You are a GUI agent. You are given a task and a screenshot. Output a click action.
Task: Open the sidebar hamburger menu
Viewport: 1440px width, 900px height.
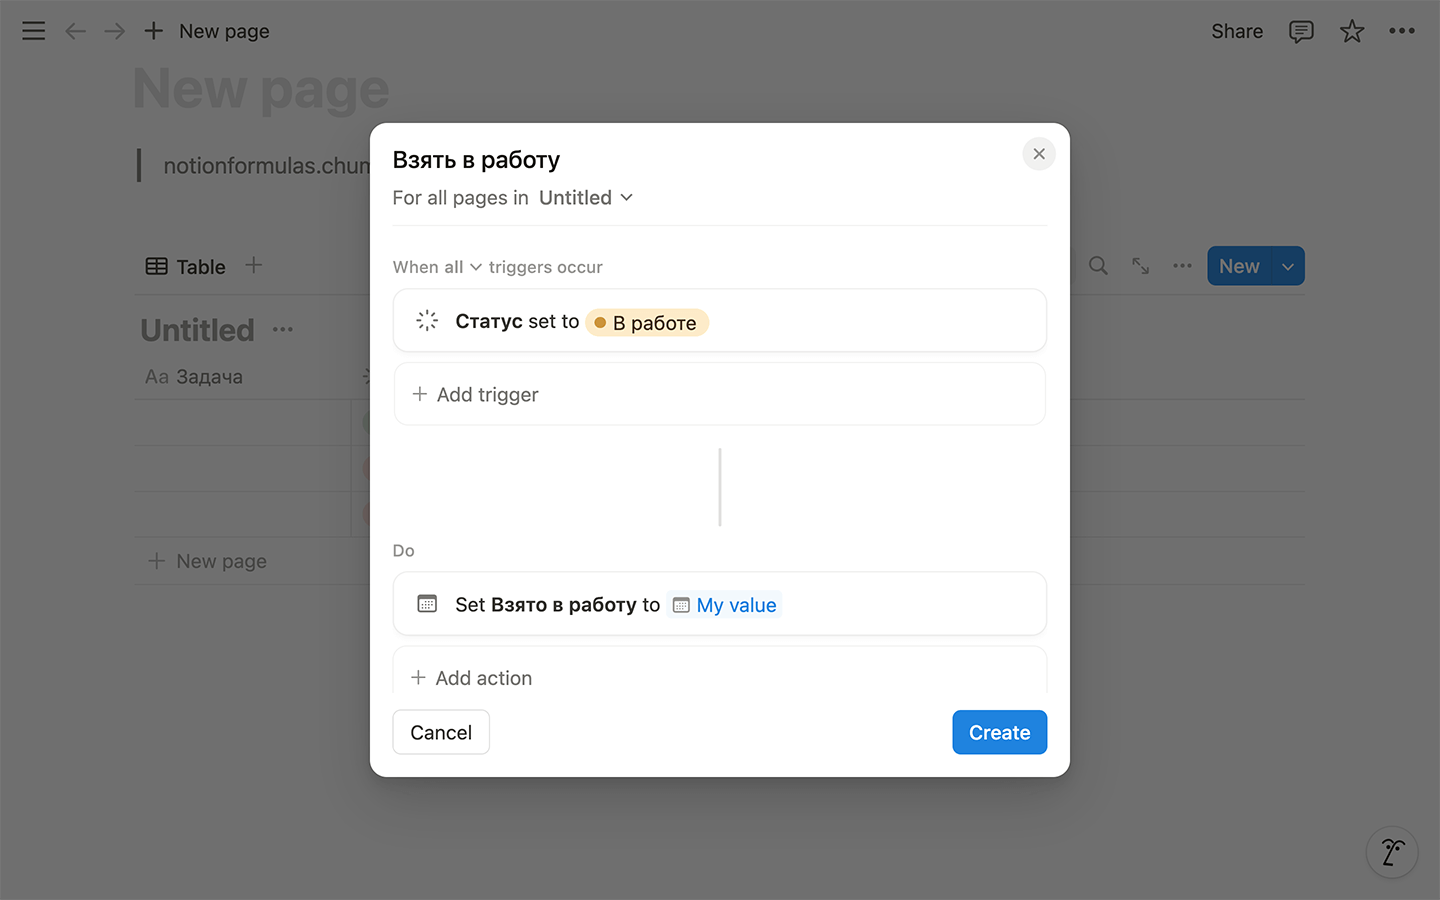click(34, 31)
